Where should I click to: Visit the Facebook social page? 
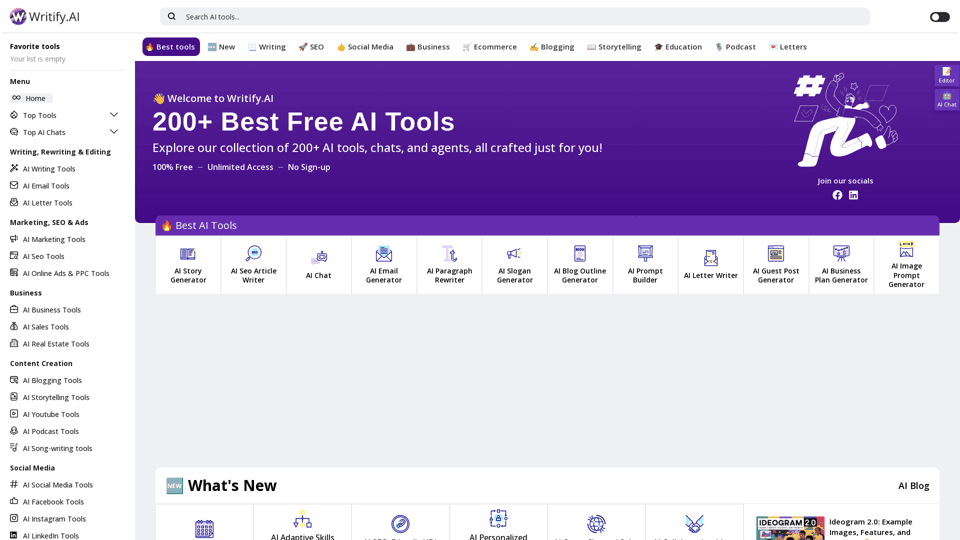tap(837, 195)
